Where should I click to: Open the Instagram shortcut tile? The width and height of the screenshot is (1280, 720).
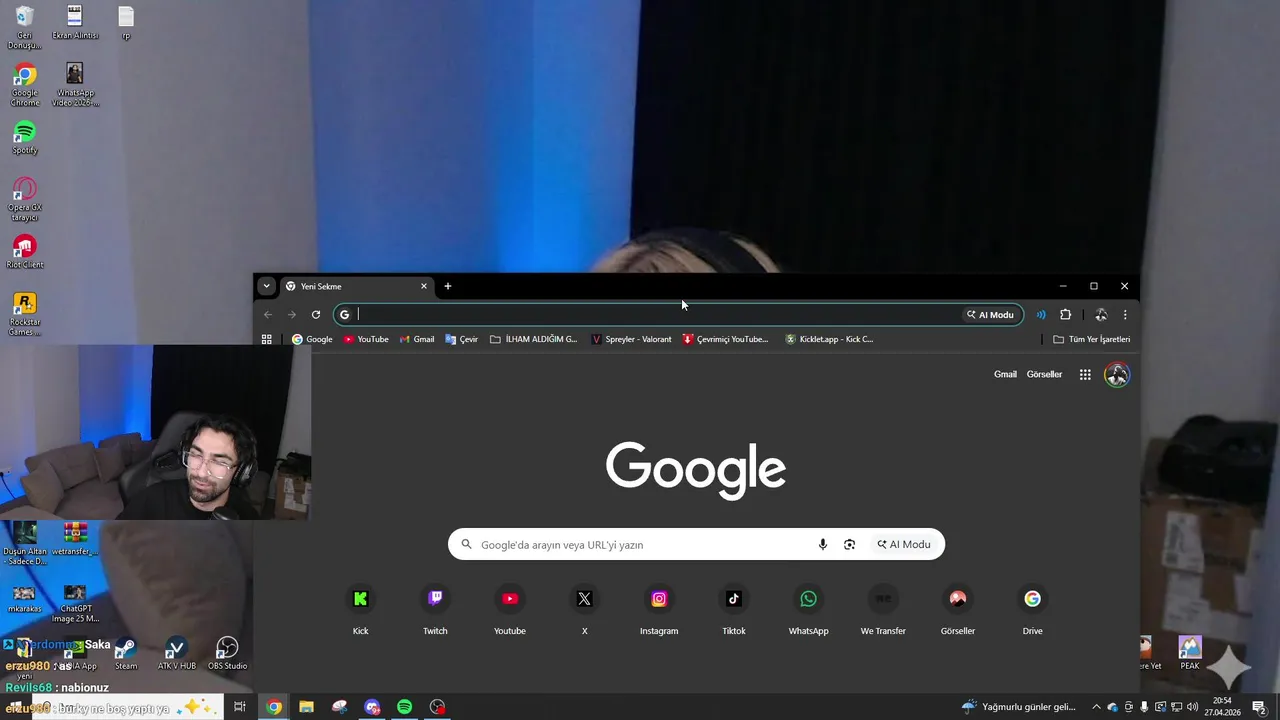(x=659, y=609)
